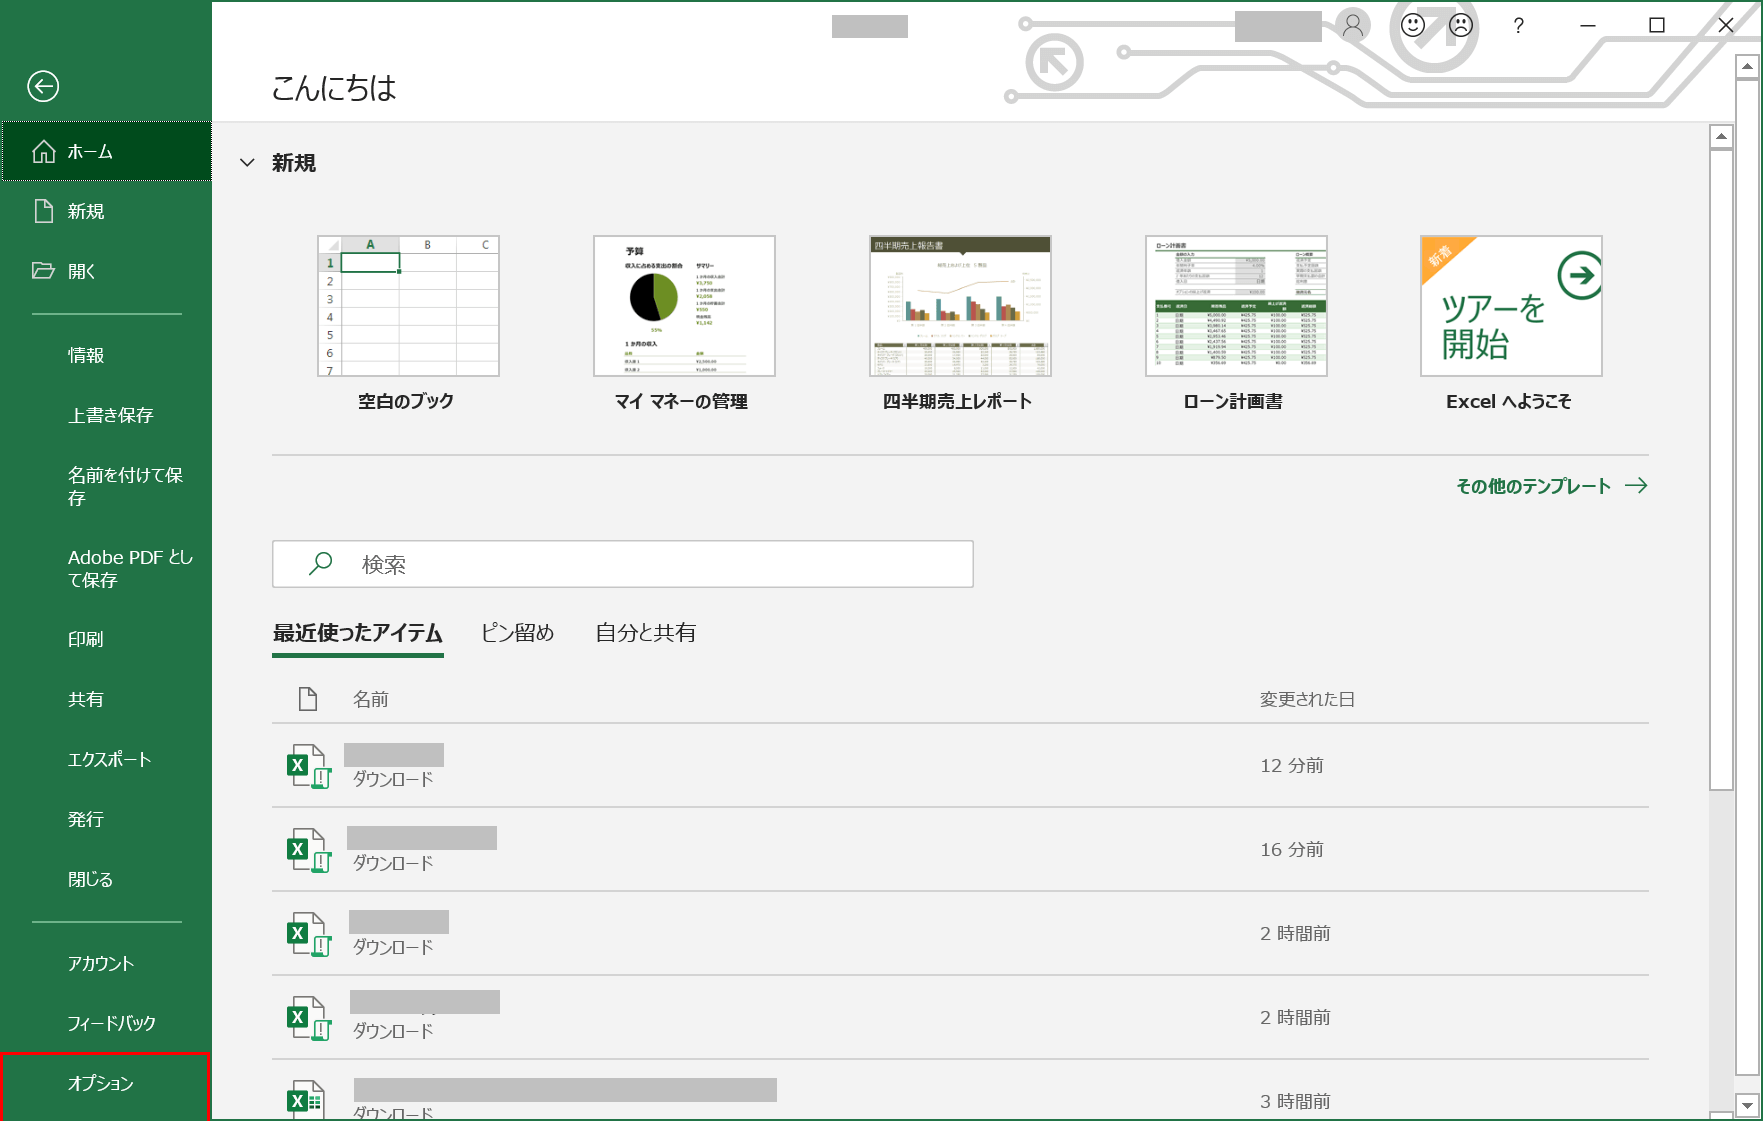Open the 四半期売上レポート template

959,323
